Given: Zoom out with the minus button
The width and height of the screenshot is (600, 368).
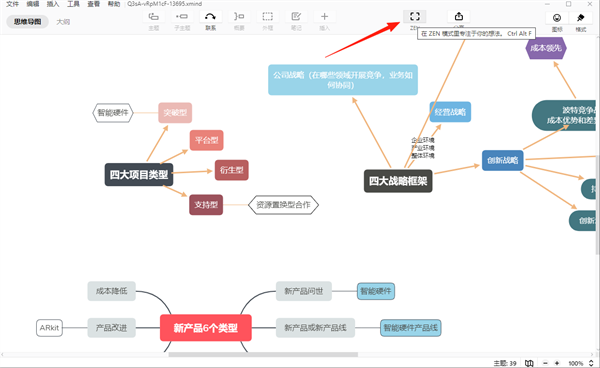Looking at the screenshot, I should click(545, 363).
